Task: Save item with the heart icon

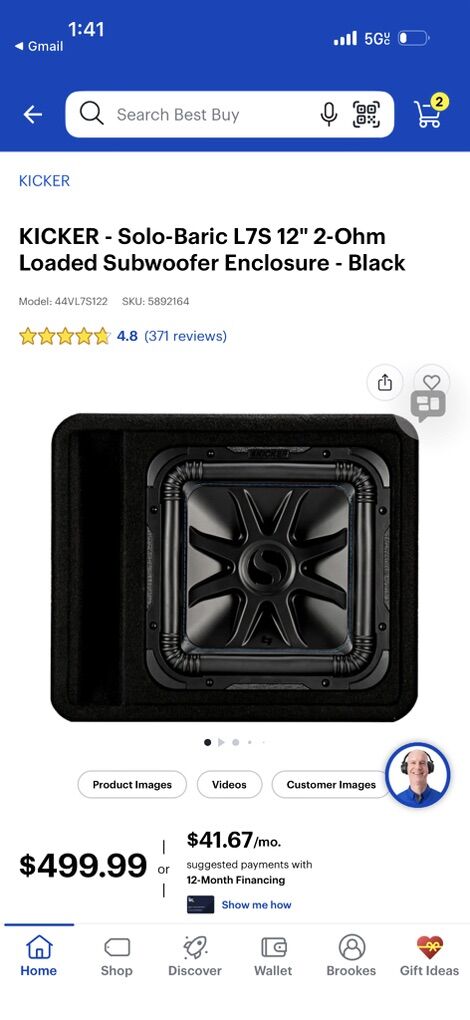Action: tap(432, 382)
